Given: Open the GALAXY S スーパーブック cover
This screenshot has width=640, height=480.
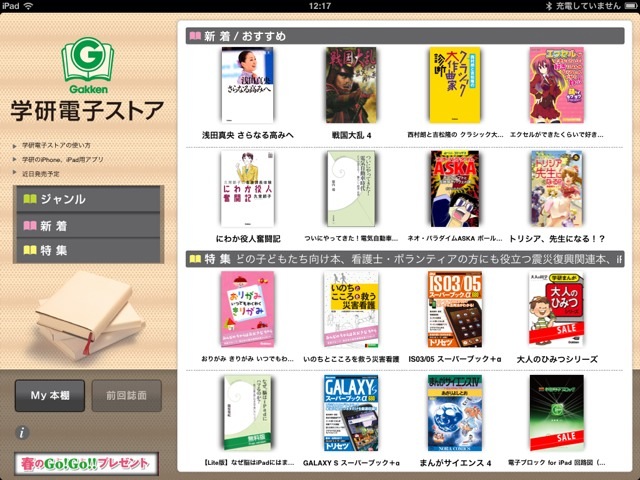Looking at the screenshot, I should click(x=351, y=413).
